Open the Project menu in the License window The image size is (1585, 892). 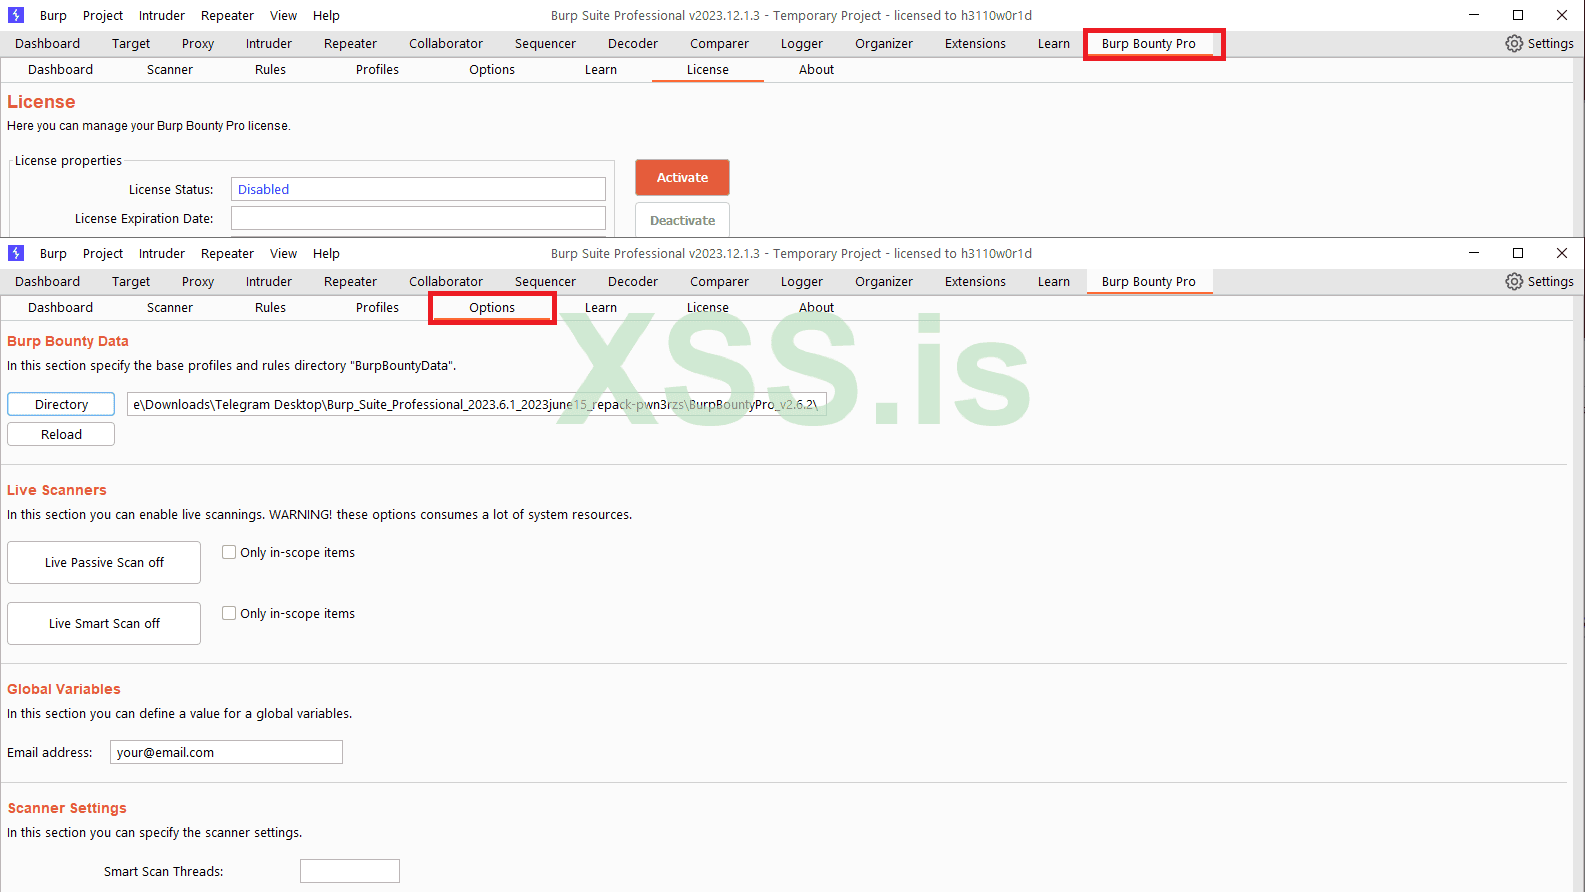[103, 15]
